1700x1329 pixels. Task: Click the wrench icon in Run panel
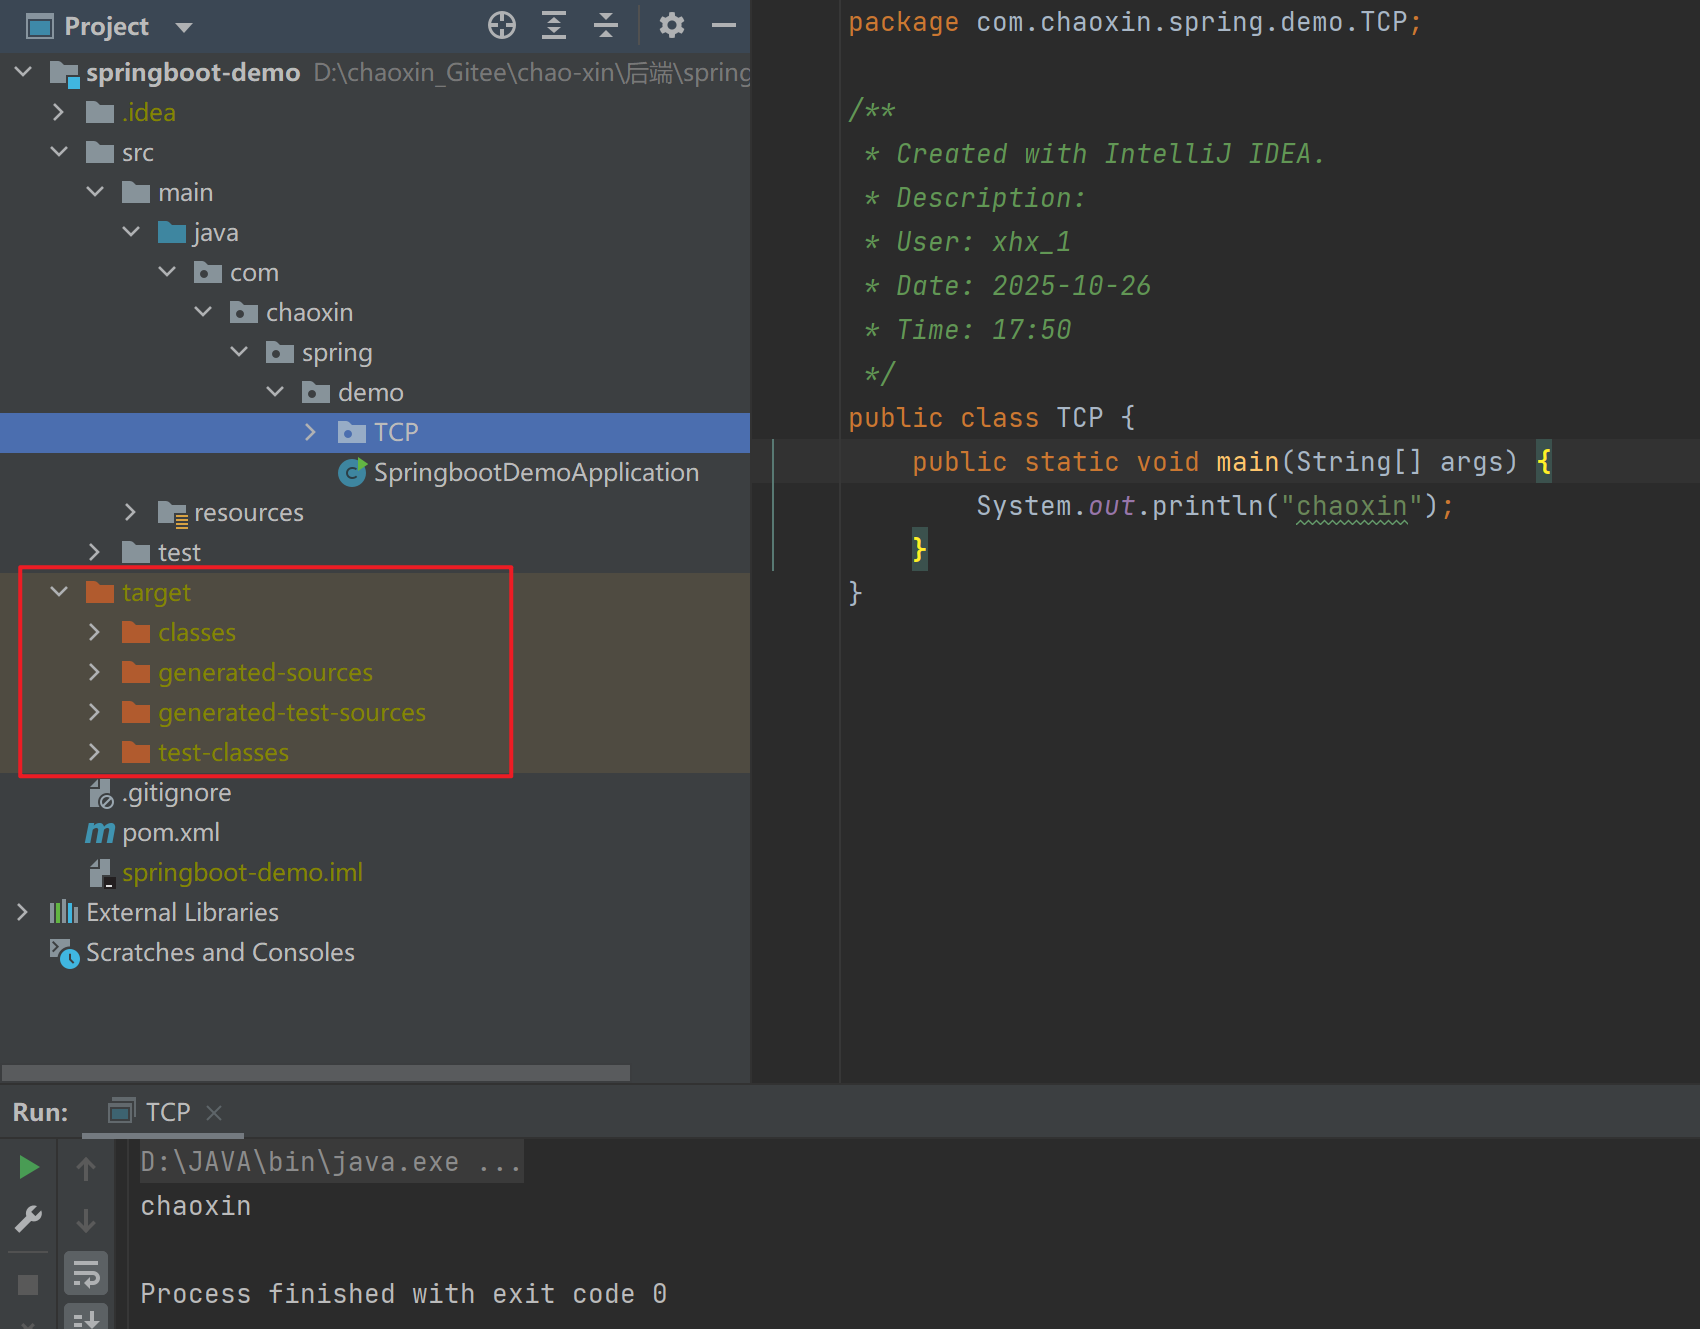(x=29, y=1219)
